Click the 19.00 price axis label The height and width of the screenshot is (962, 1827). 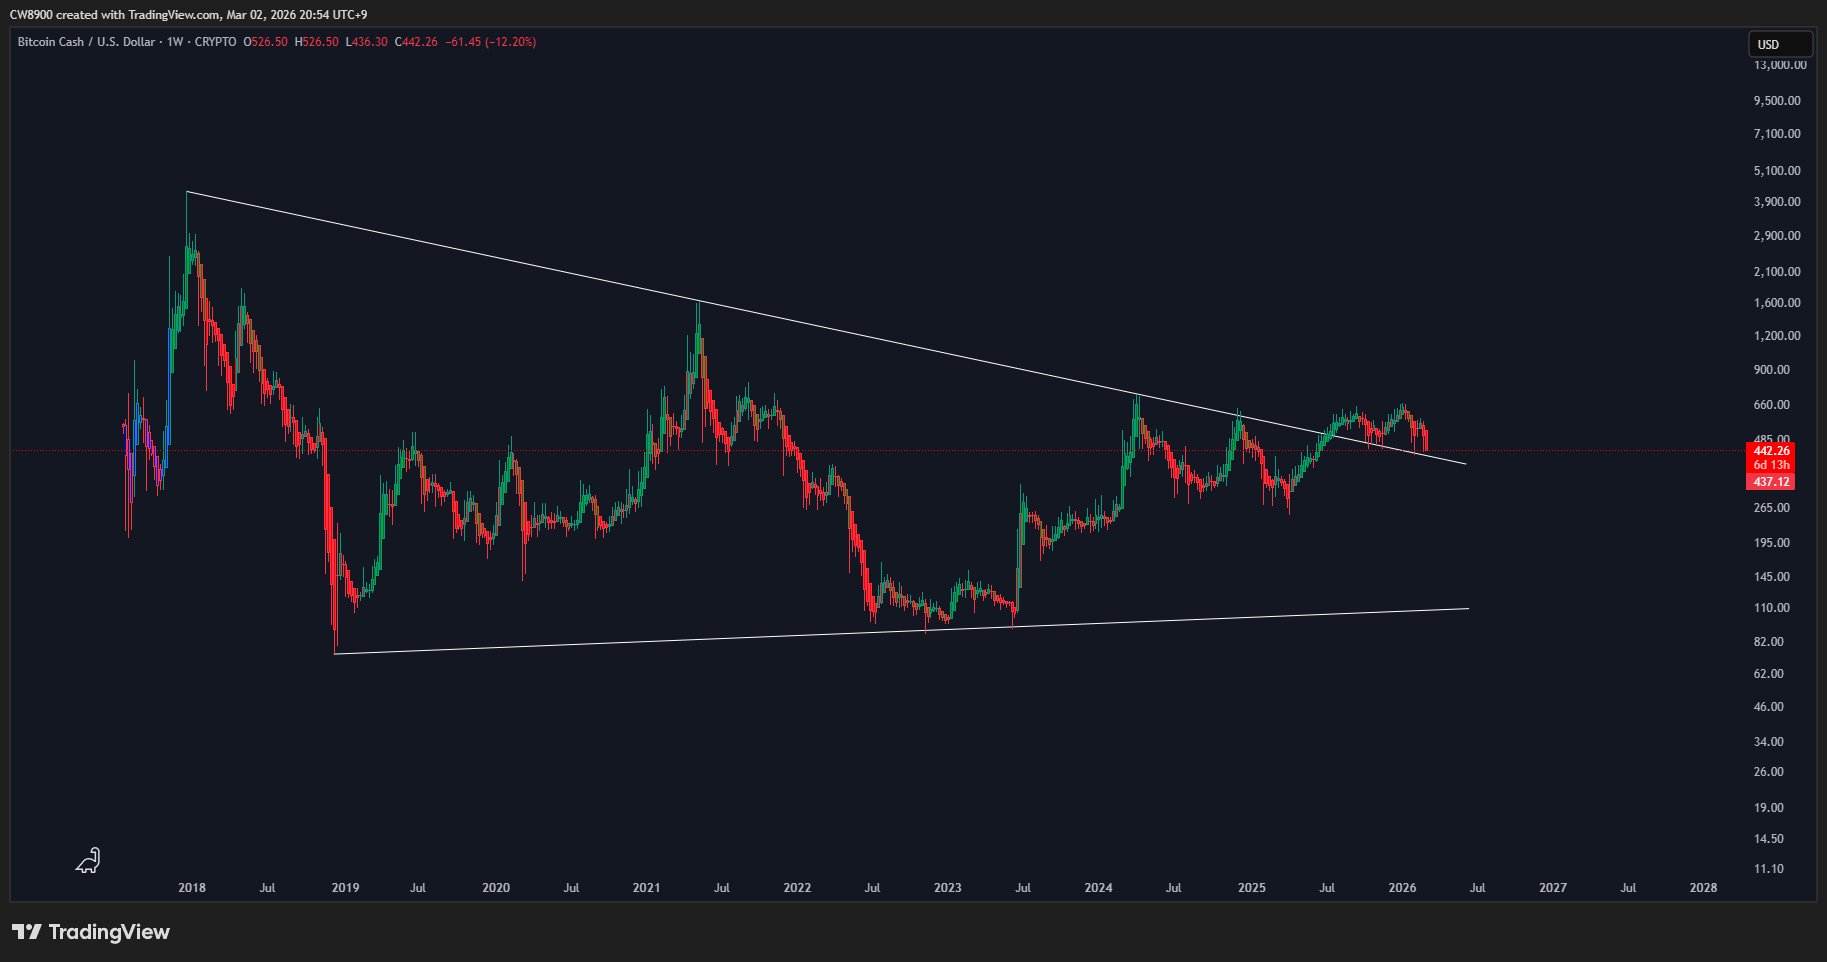pyautogui.click(x=1769, y=808)
